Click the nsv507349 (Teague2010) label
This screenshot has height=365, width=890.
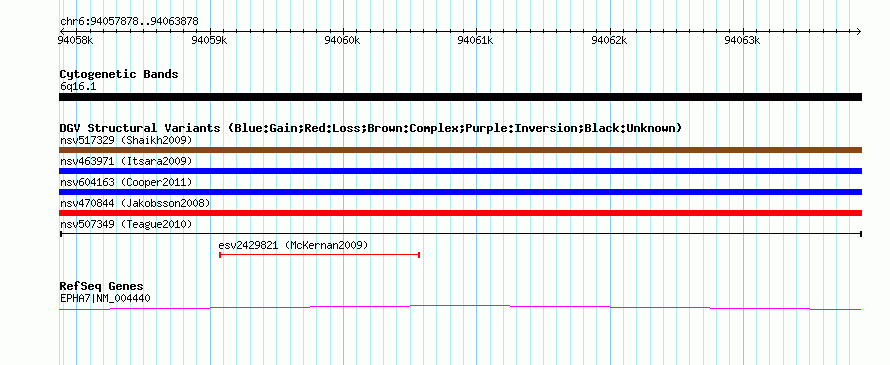[x=126, y=225]
